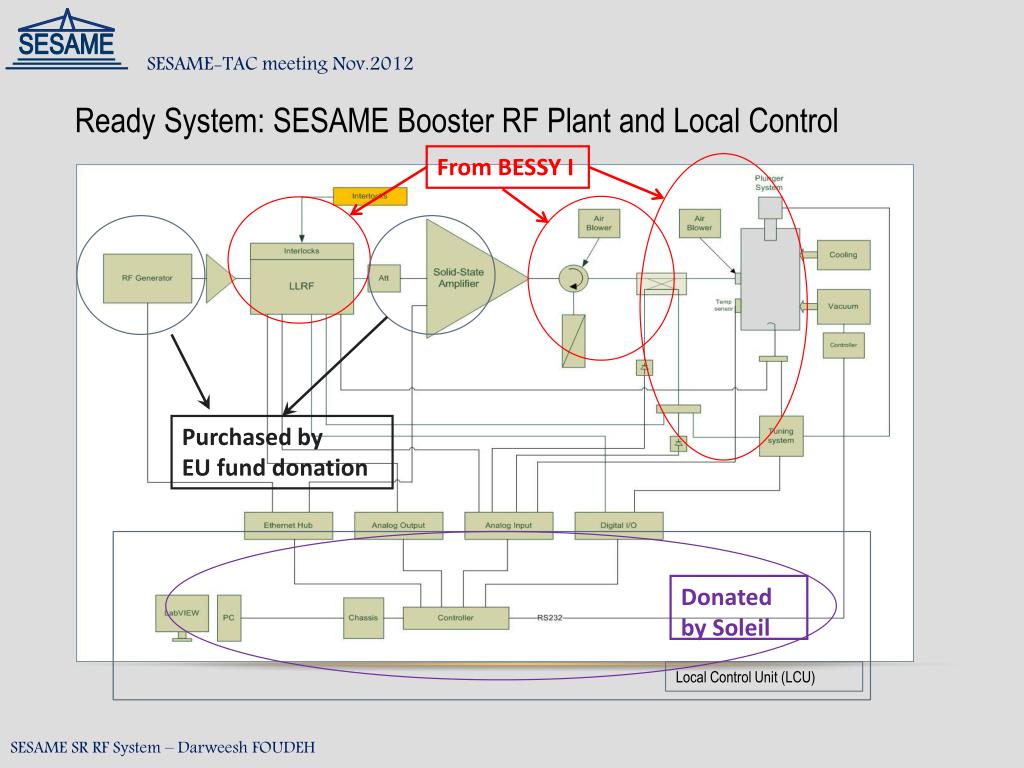Select the 'Purchased by EU fund donation' box

click(282, 452)
